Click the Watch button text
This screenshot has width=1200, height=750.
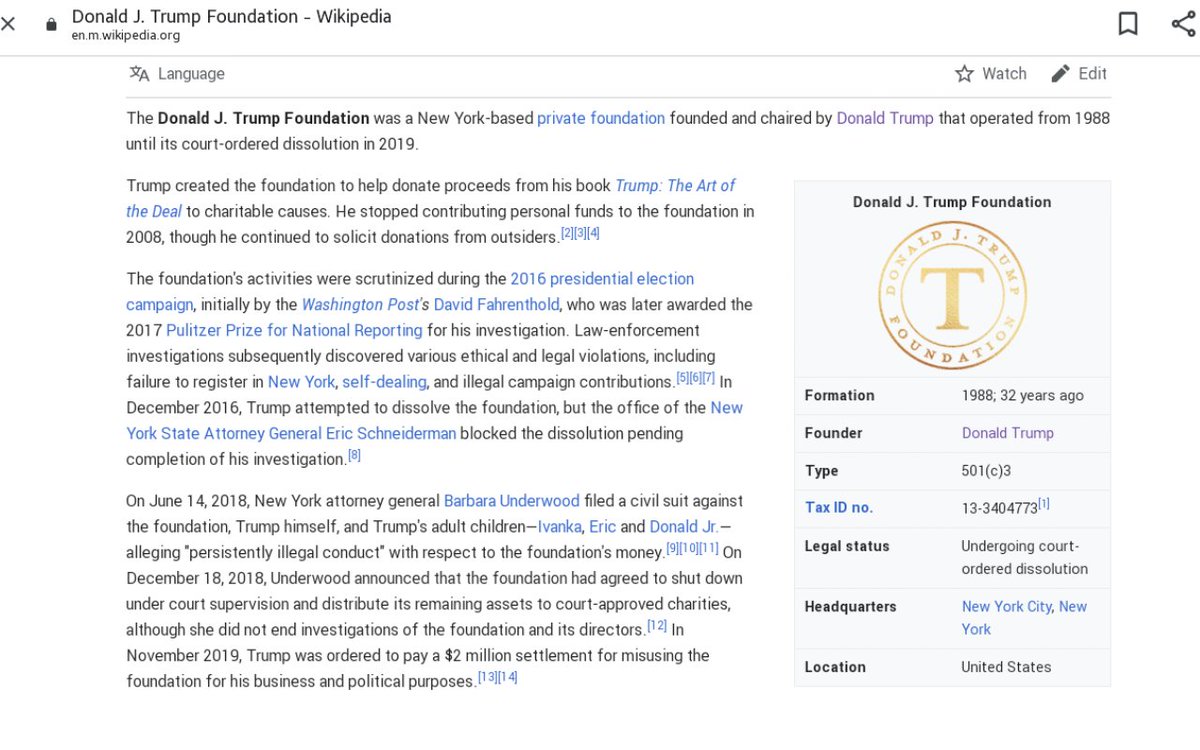pos(1004,73)
